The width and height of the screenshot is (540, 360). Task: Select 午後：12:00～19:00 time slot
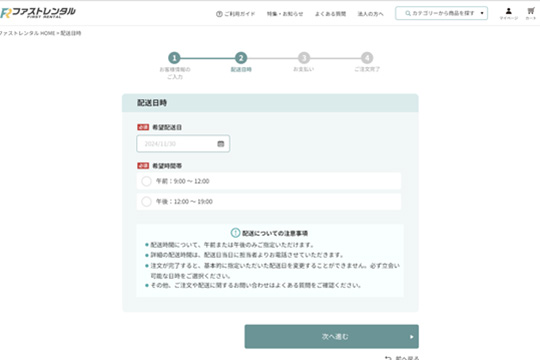click(269, 202)
